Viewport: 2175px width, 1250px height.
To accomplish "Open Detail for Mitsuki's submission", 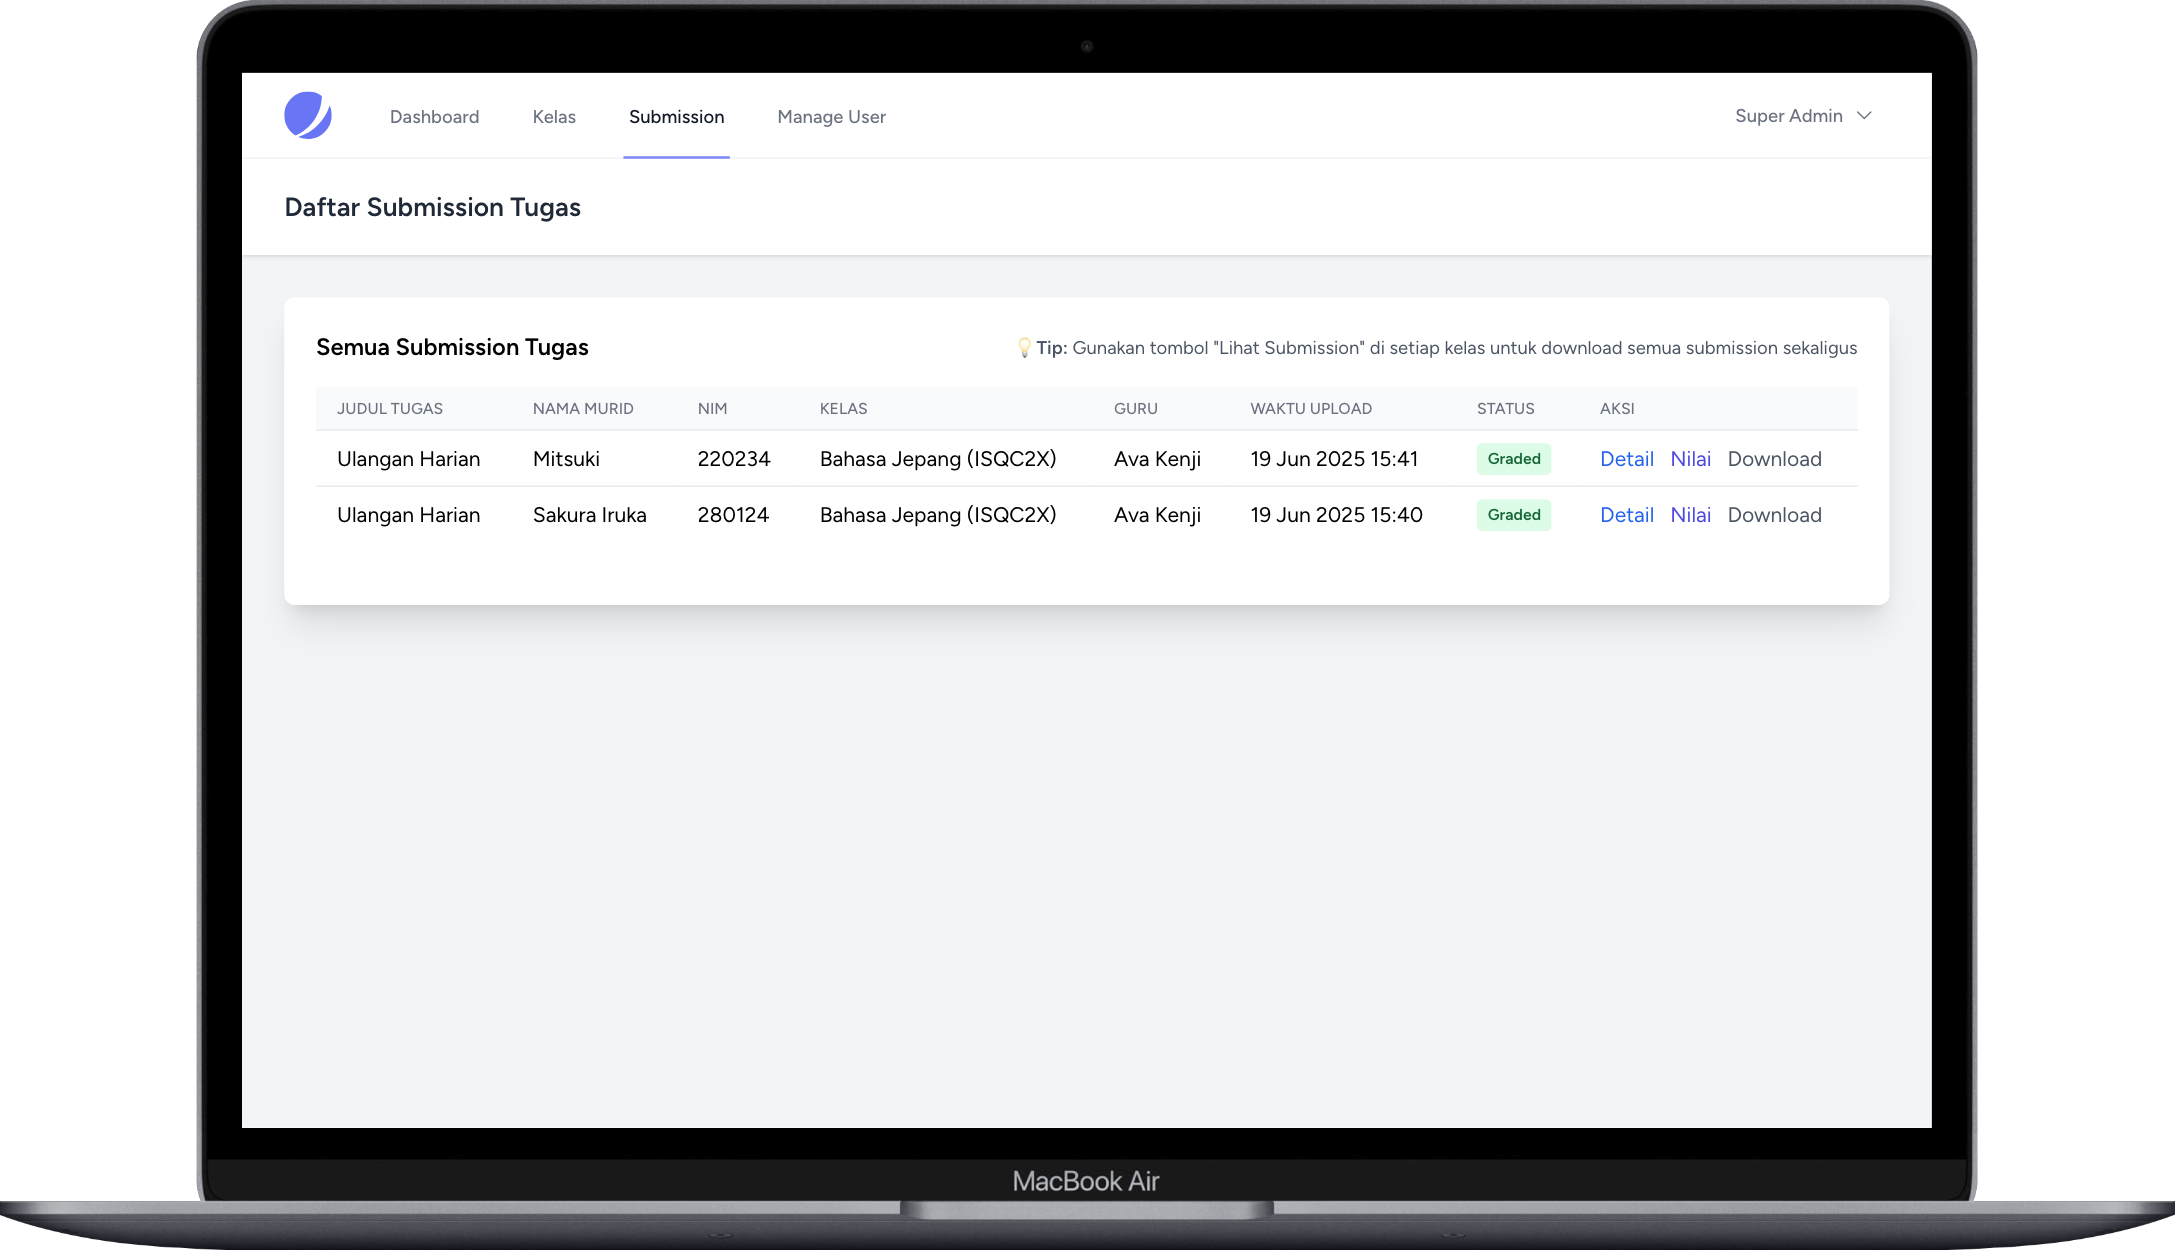I will (1626, 459).
